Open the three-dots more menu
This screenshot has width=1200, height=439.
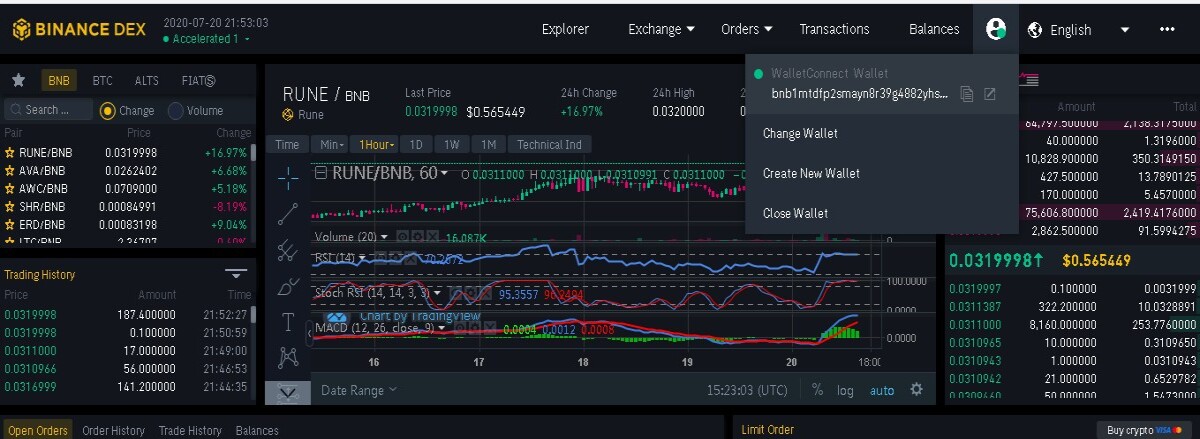1167,29
